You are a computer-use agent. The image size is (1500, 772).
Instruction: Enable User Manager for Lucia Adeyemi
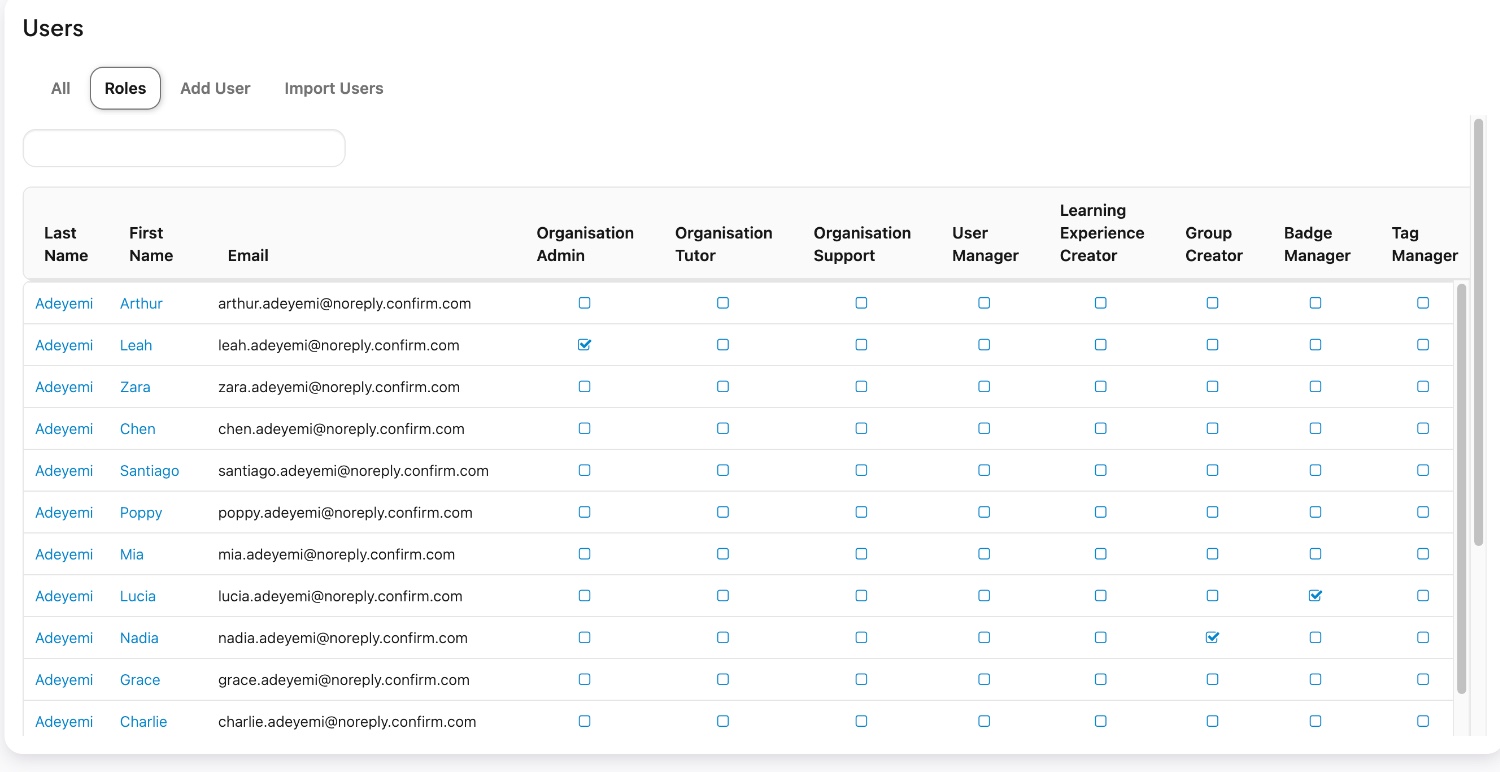pos(984,596)
